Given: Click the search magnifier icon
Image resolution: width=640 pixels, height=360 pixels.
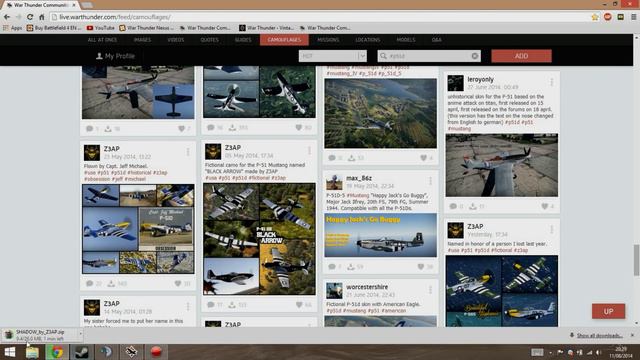Looking at the screenshot, I should tap(383, 56).
